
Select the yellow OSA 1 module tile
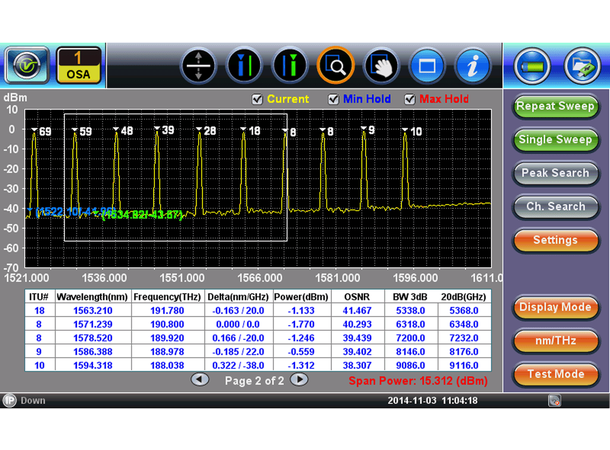click(78, 65)
